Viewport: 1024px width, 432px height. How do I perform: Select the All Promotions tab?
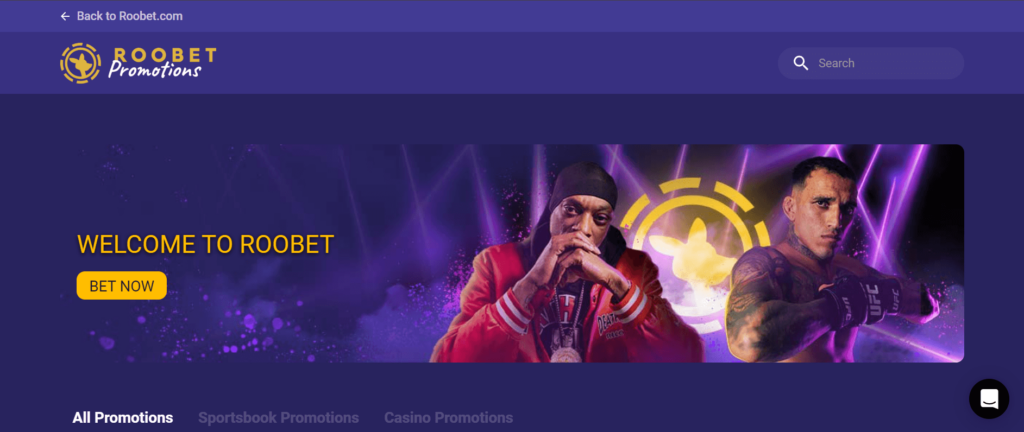pyautogui.click(x=123, y=418)
